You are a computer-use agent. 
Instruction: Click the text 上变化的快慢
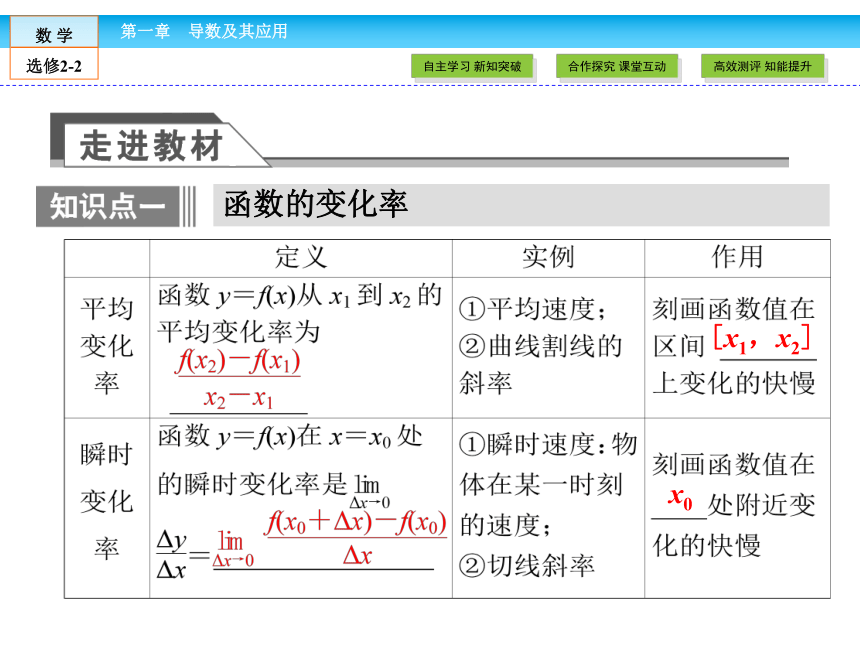734,382
